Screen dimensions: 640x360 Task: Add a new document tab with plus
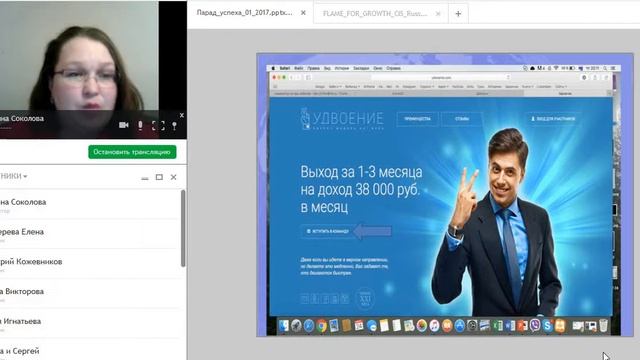(x=458, y=14)
